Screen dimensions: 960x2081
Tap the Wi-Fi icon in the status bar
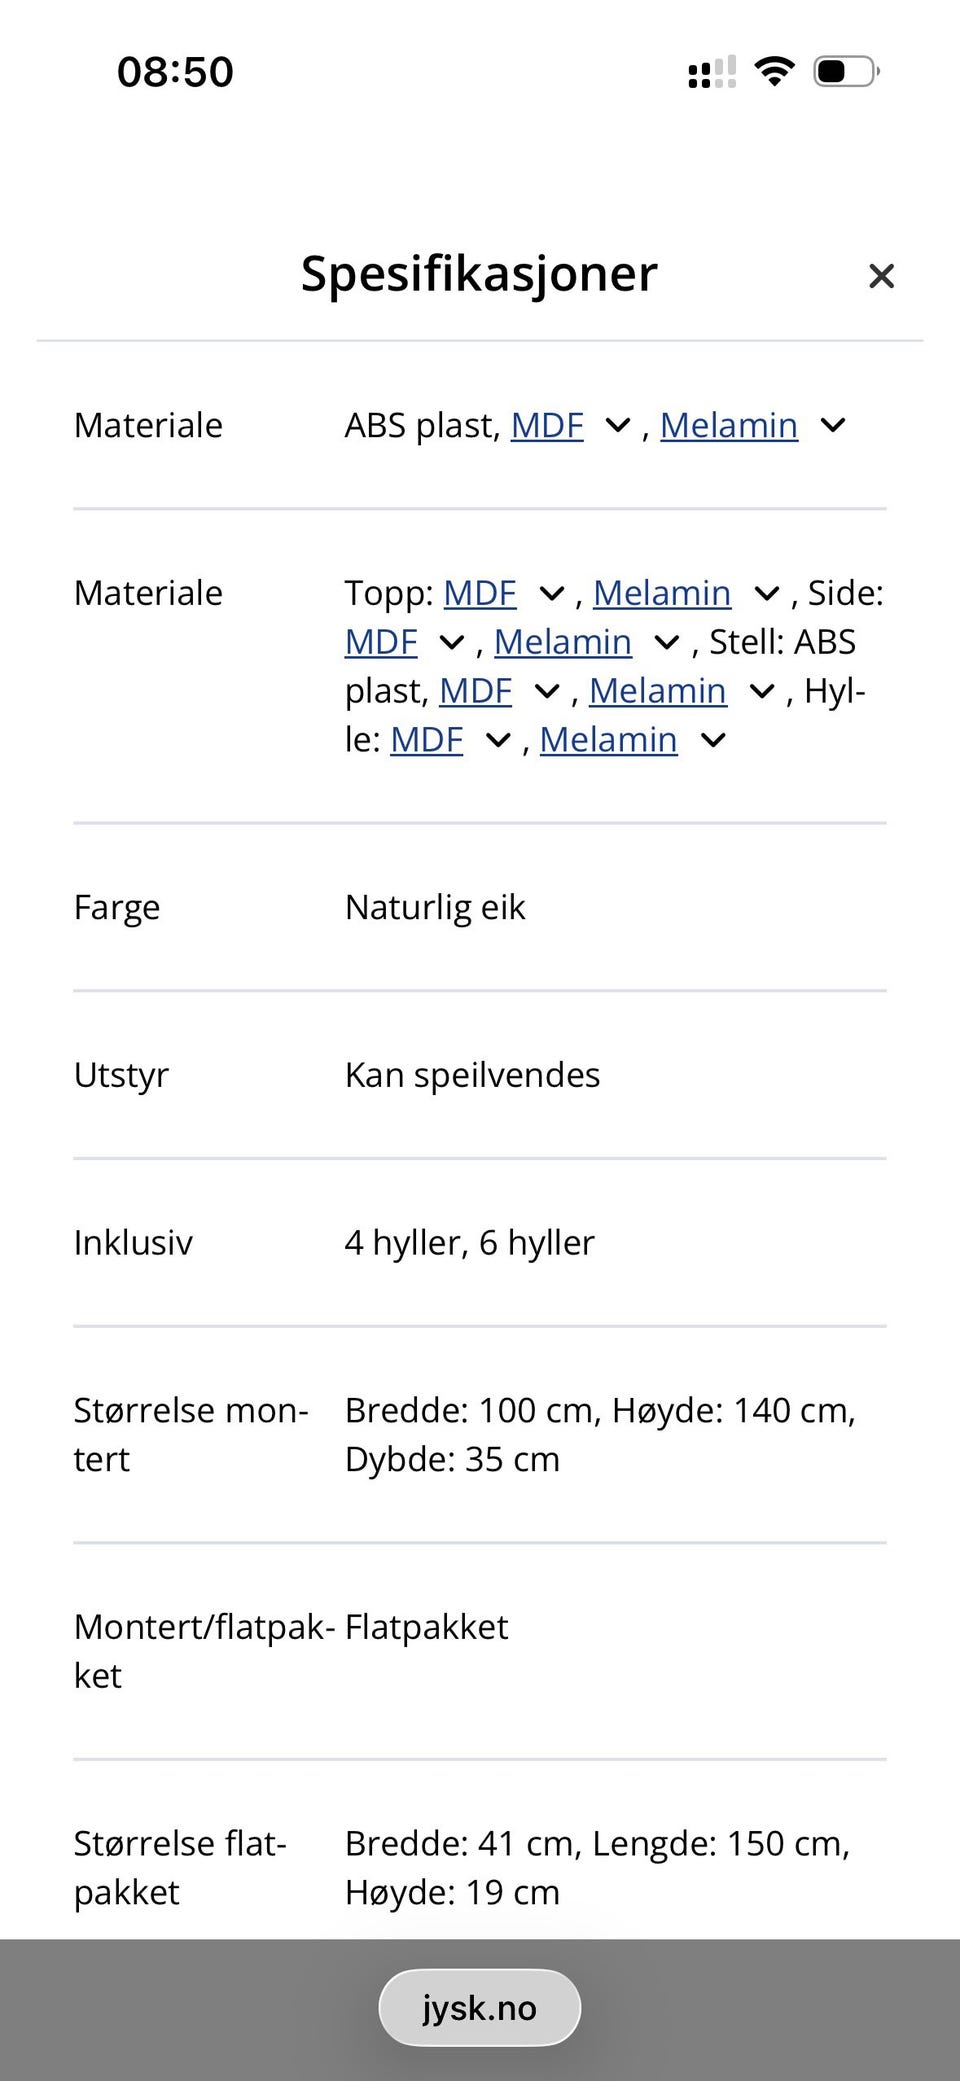click(773, 69)
